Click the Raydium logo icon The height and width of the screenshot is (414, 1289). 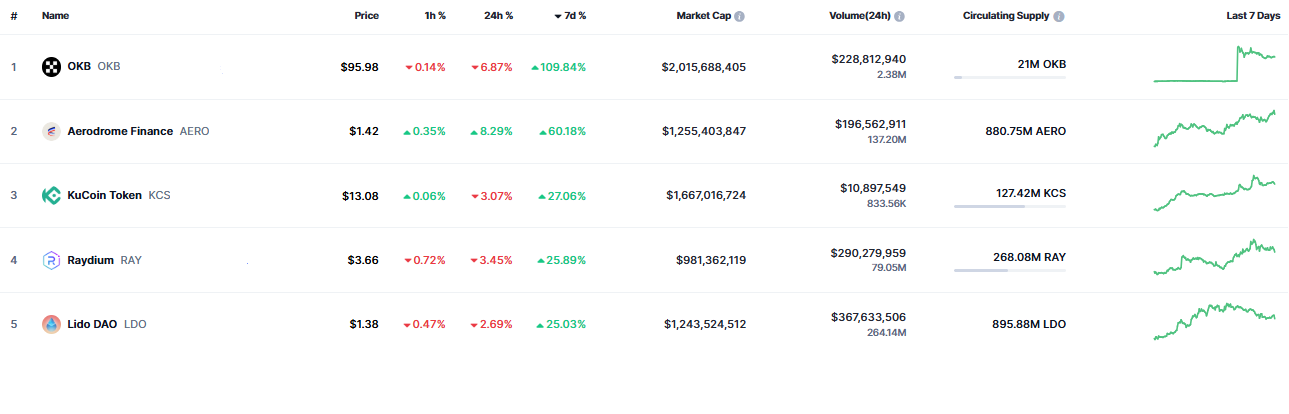point(51,260)
